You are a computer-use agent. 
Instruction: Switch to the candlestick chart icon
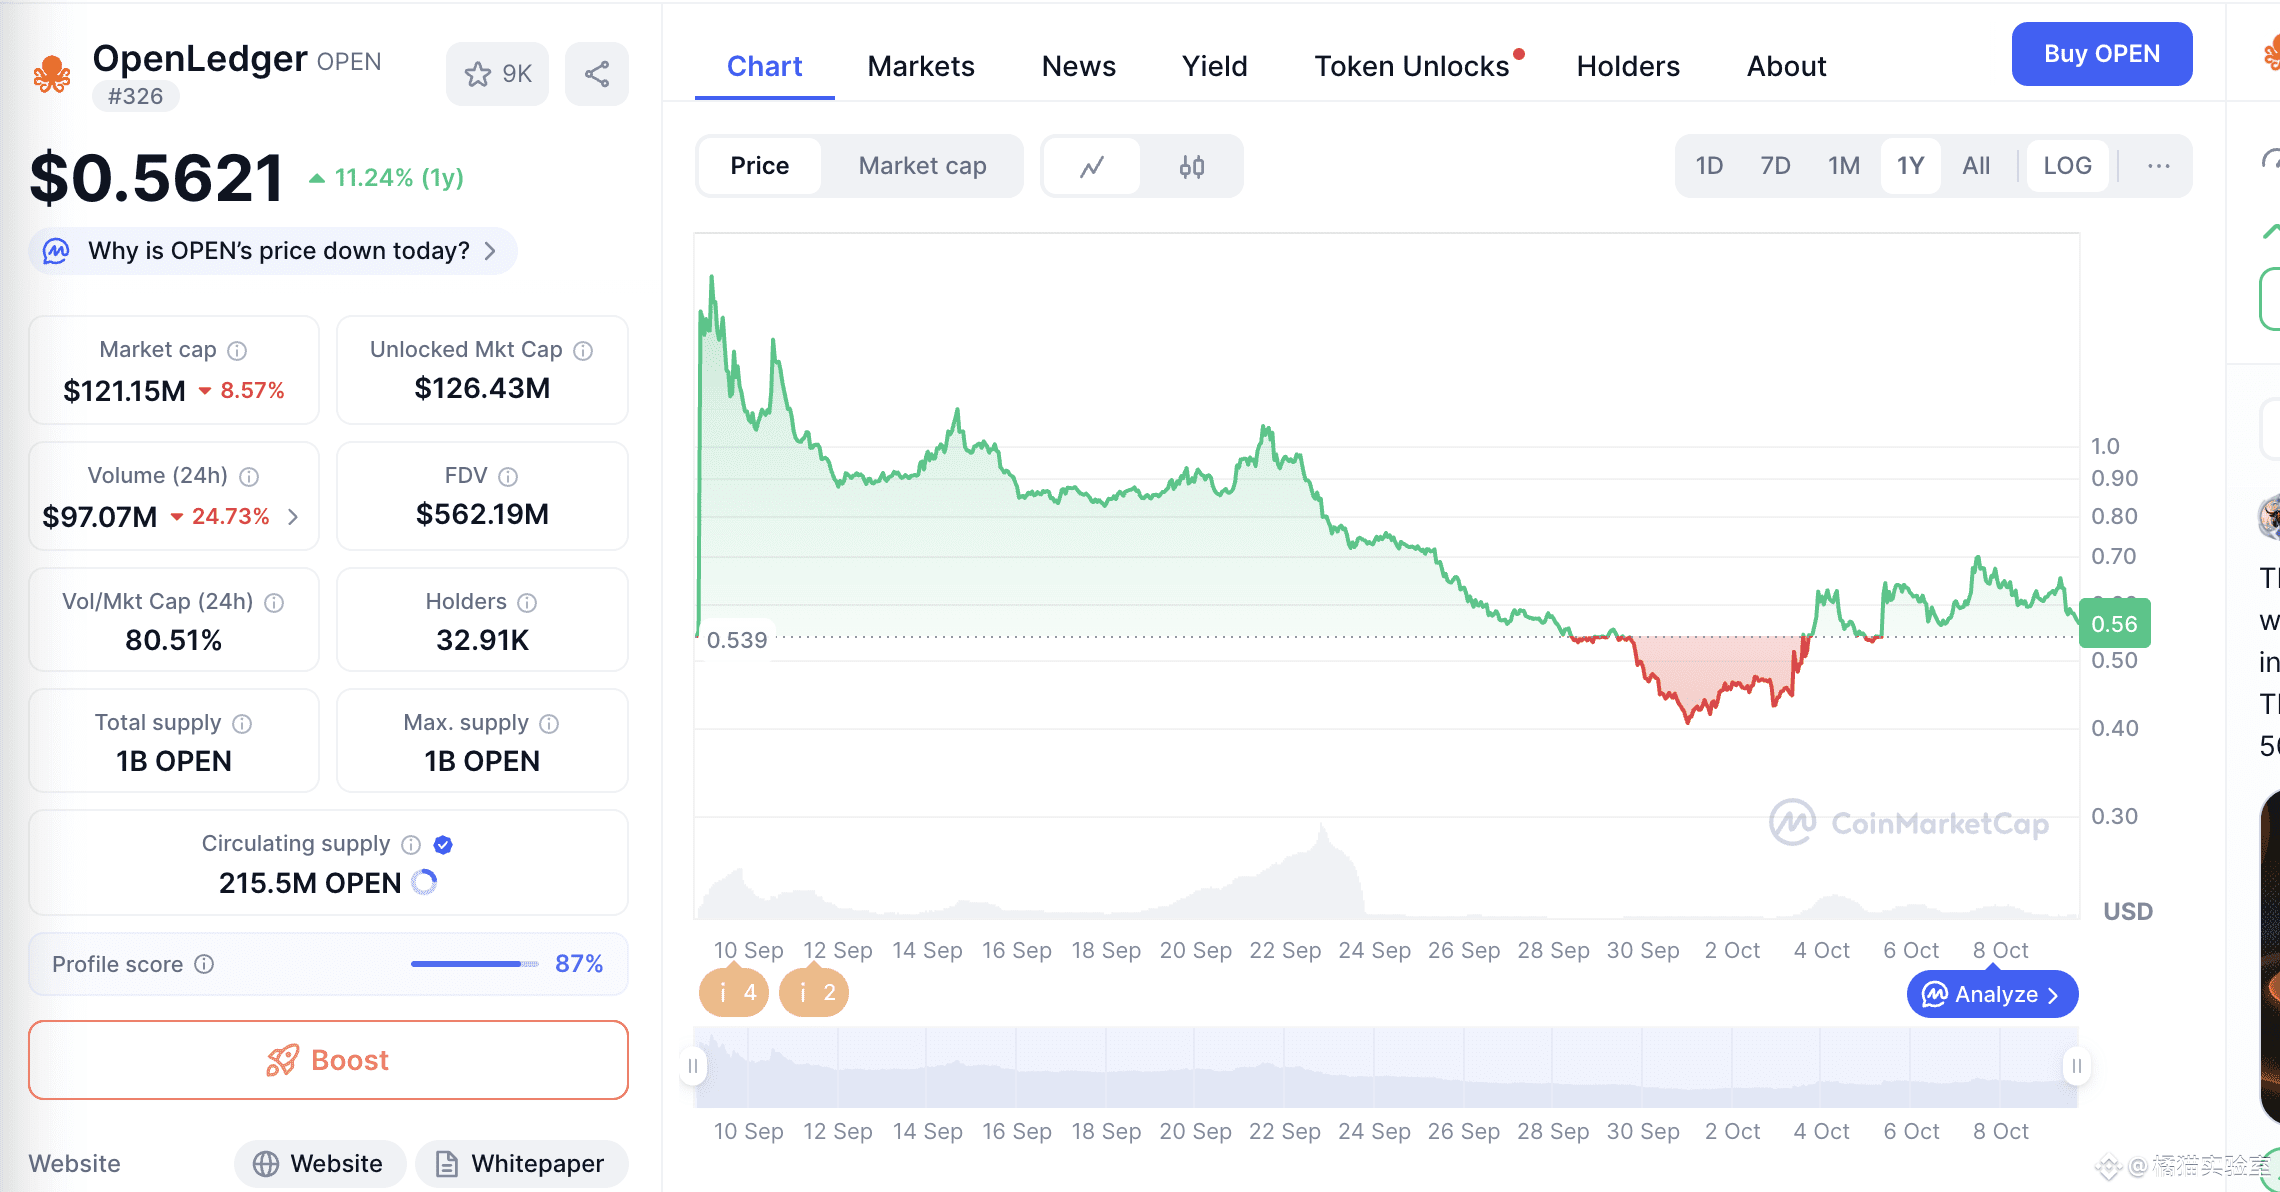1191,166
